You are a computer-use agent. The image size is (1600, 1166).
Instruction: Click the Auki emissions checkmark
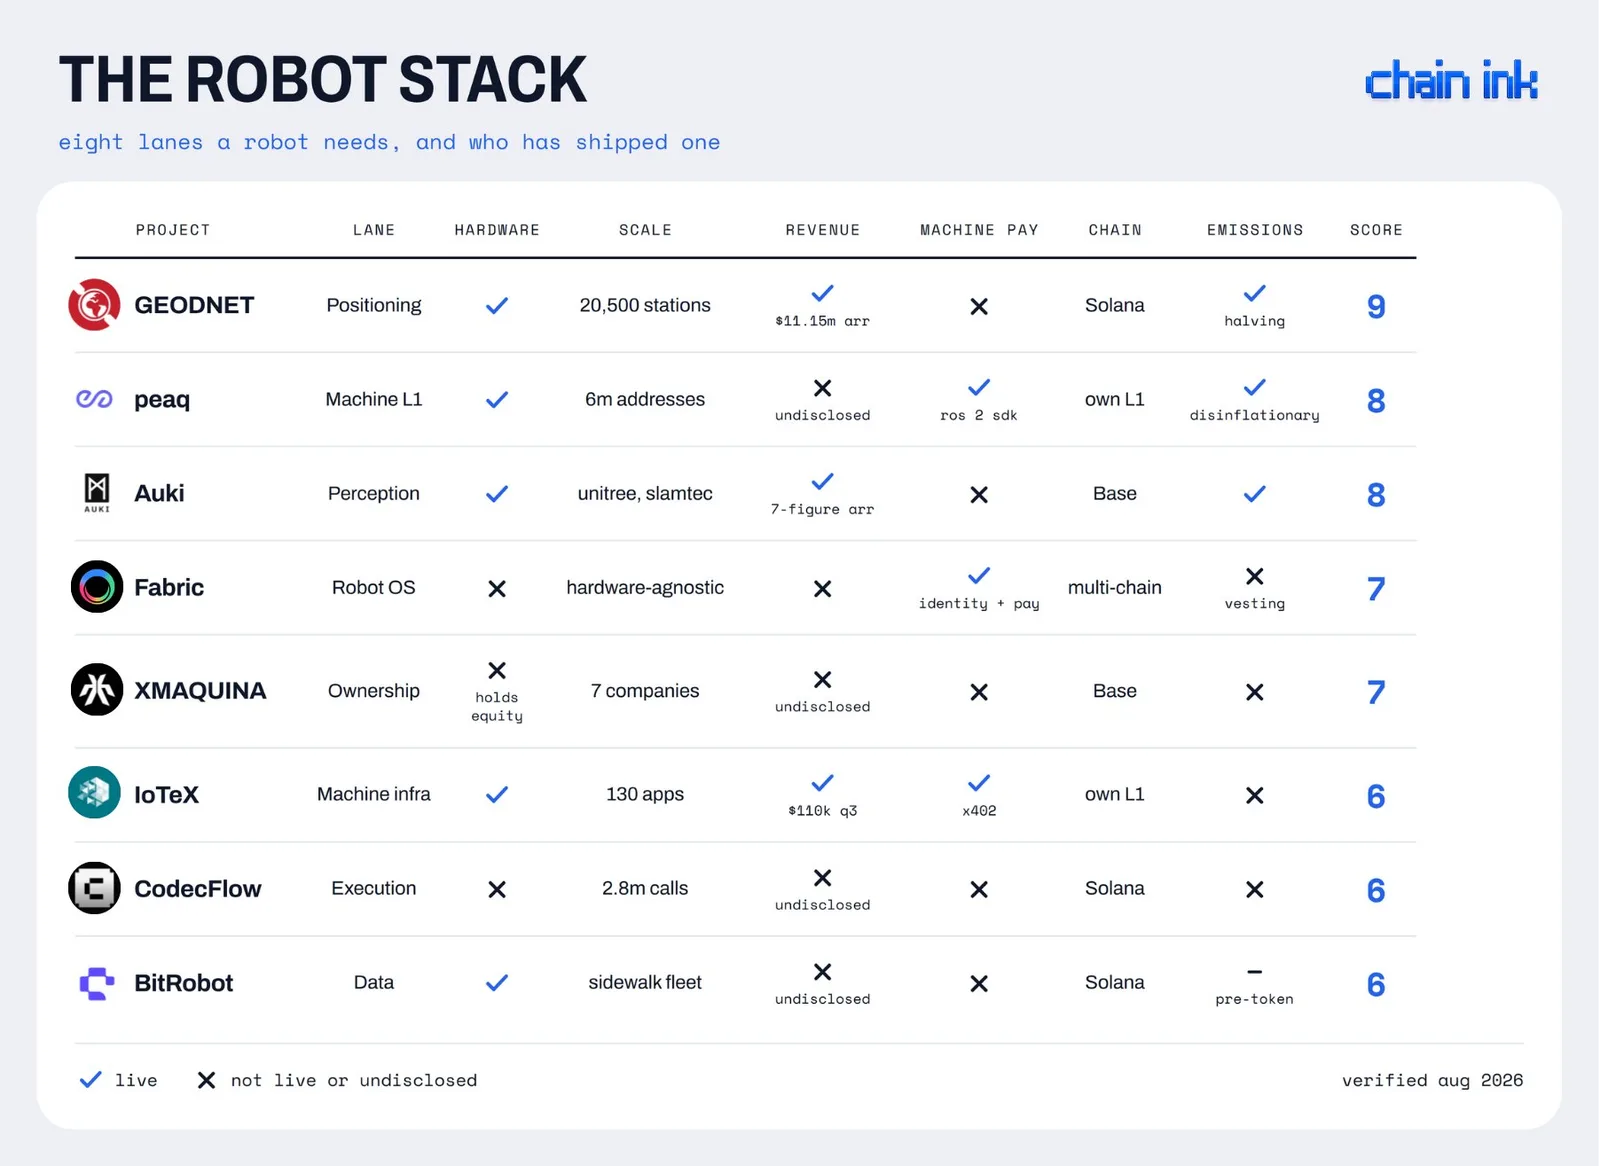coord(1255,494)
